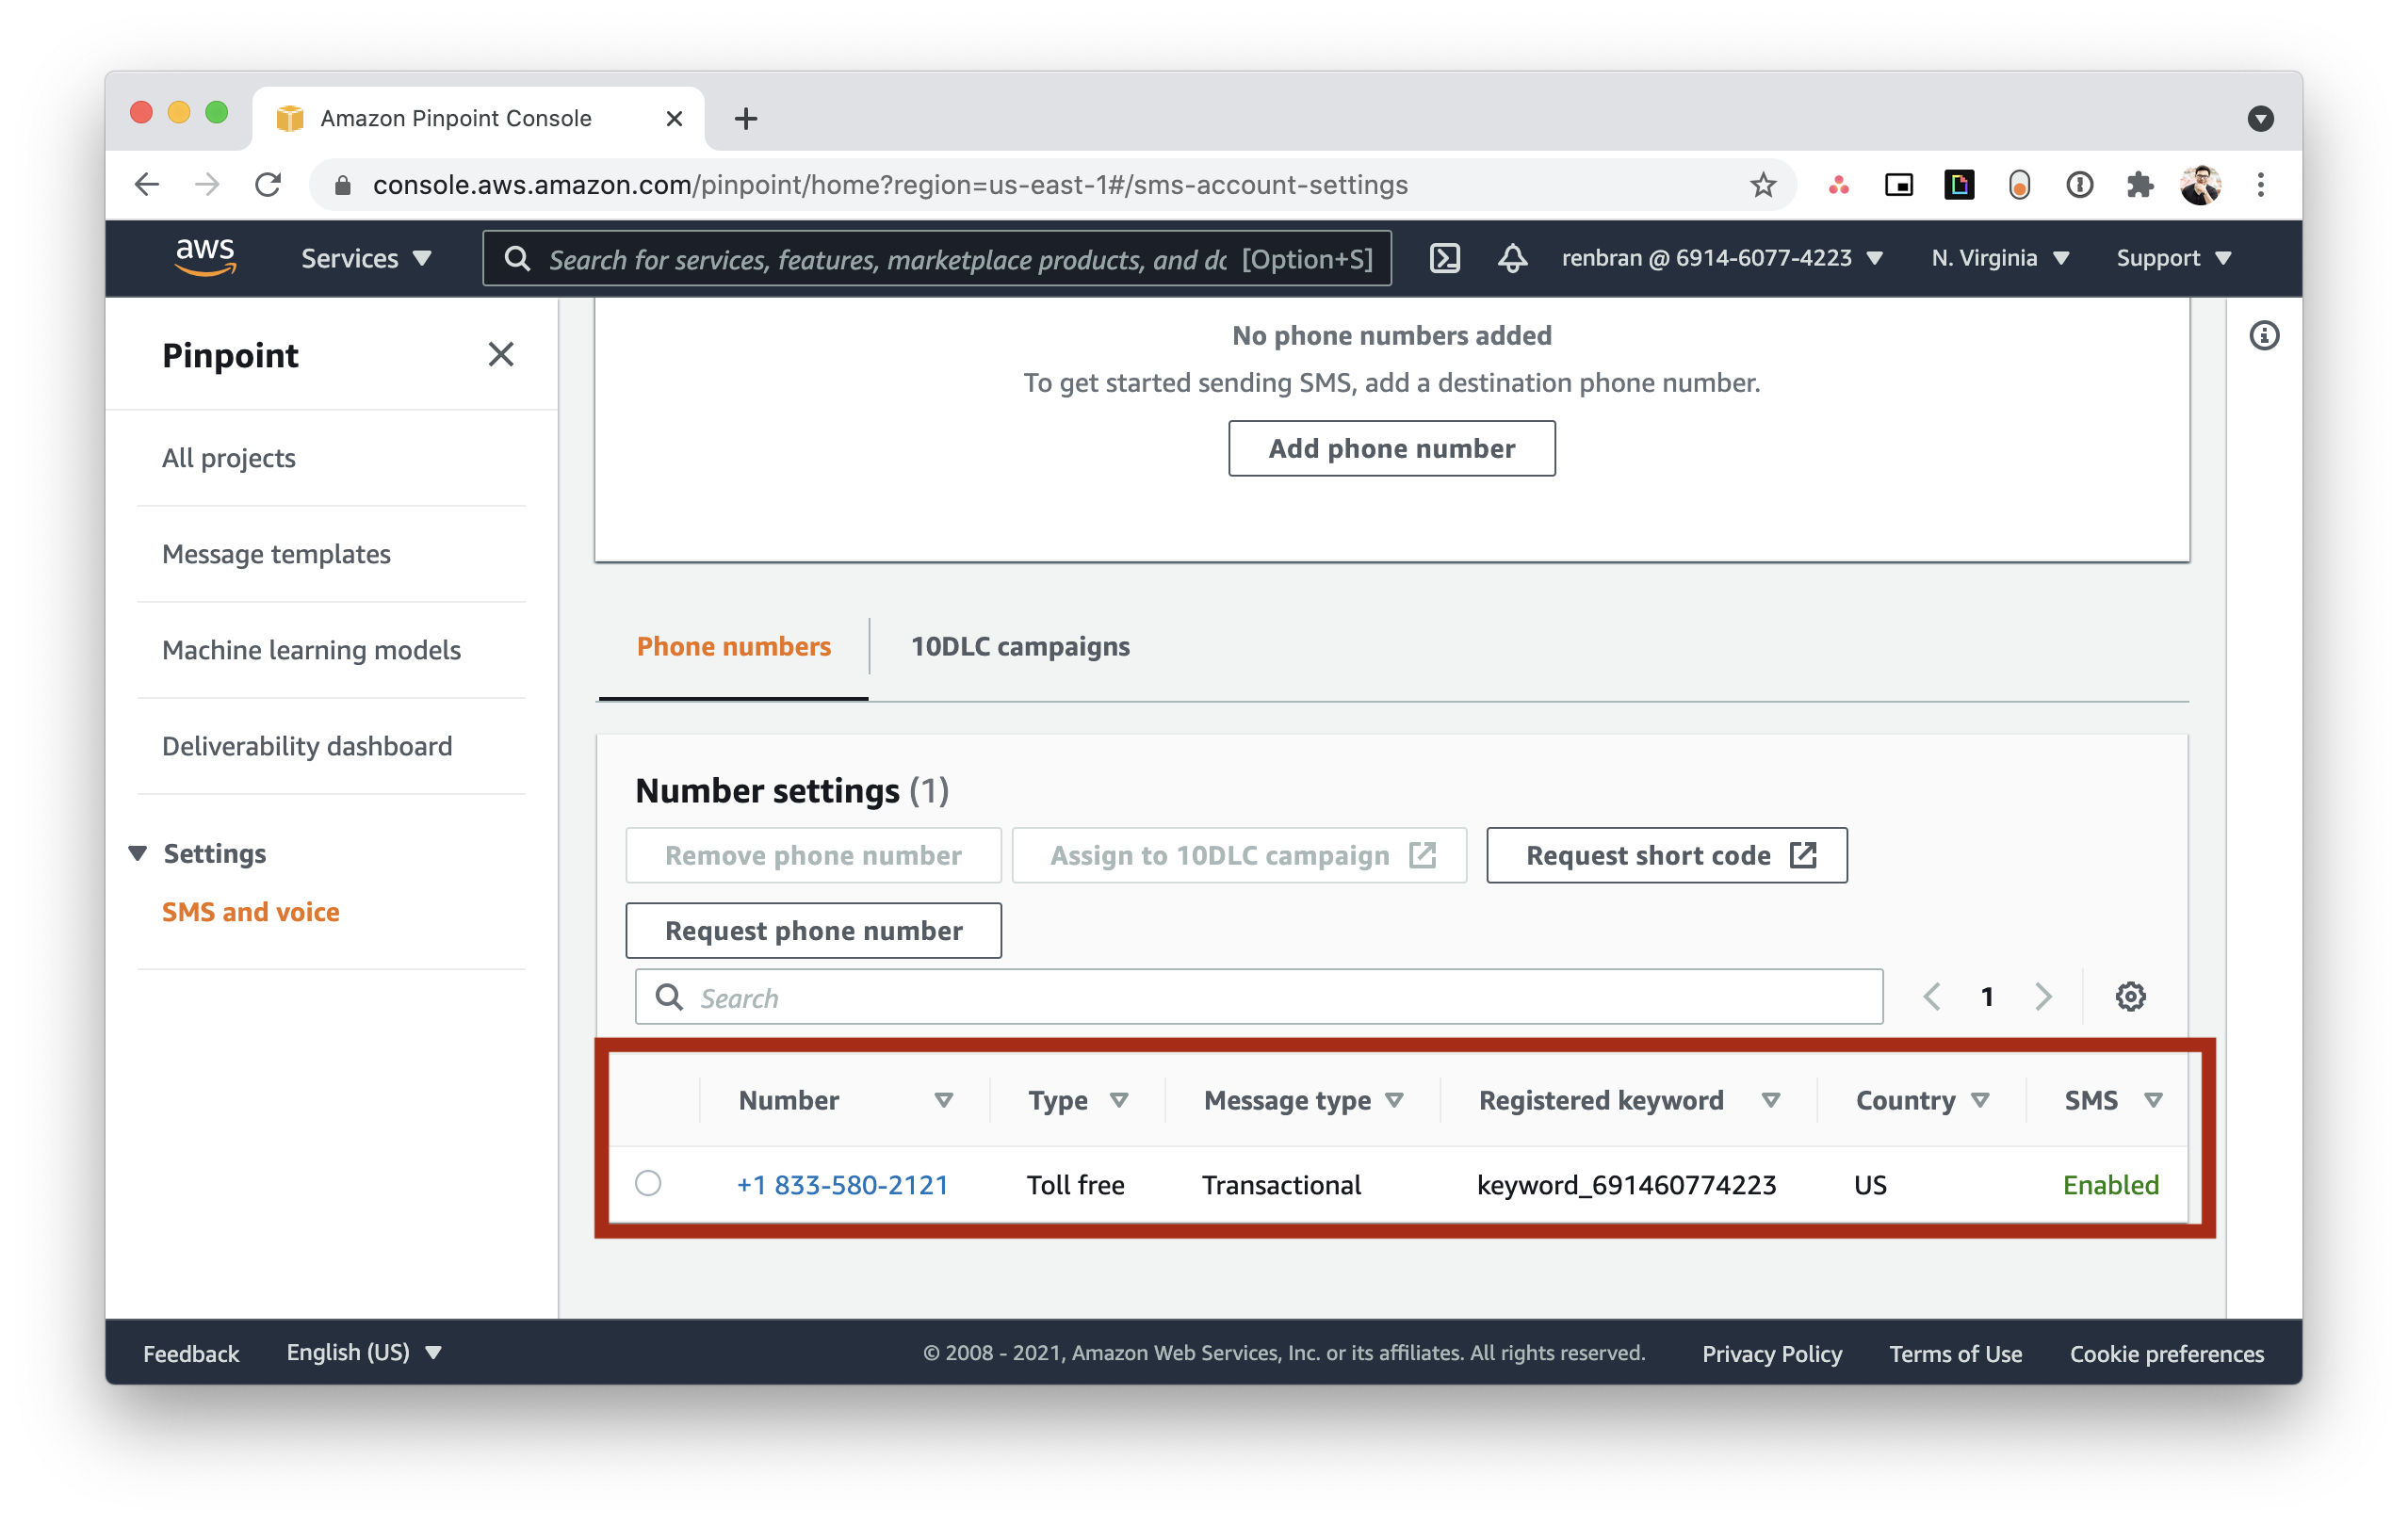Click the back navigation arrow
The width and height of the screenshot is (2408, 1524).
(x=146, y=184)
